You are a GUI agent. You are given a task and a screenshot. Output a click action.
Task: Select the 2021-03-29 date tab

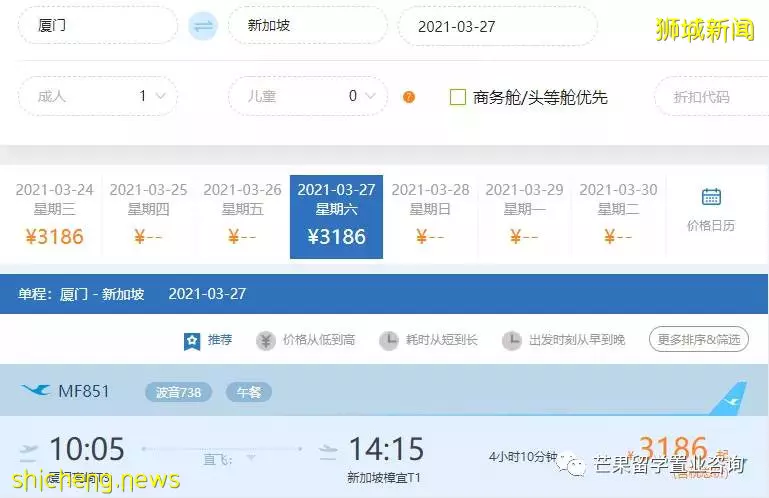(x=524, y=216)
